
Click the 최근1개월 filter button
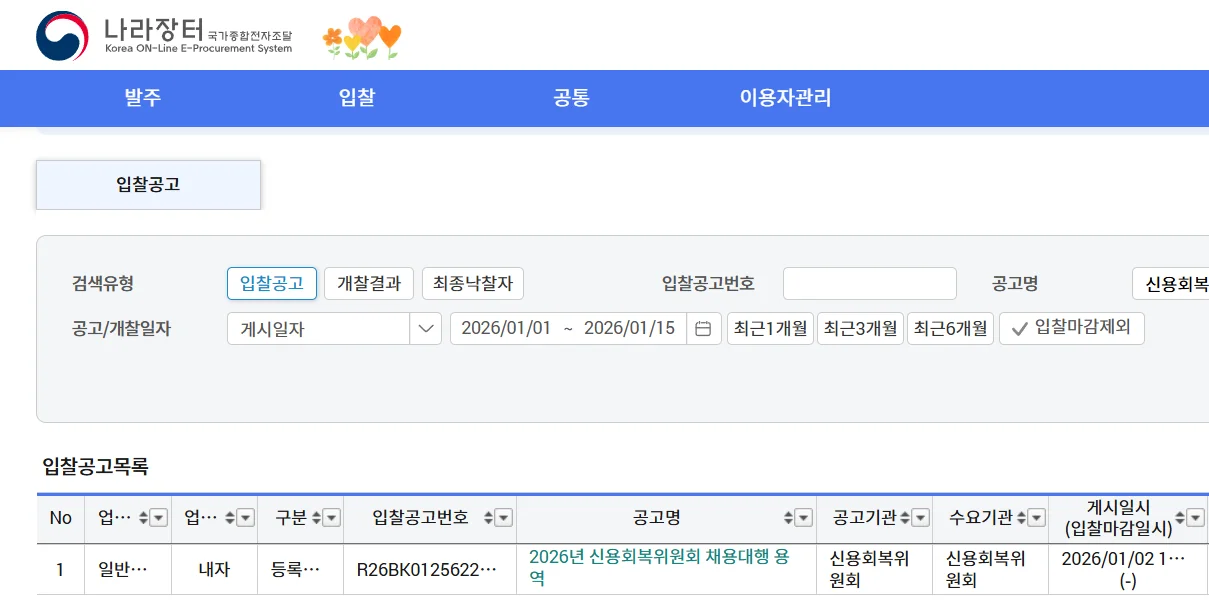tap(769, 328)
